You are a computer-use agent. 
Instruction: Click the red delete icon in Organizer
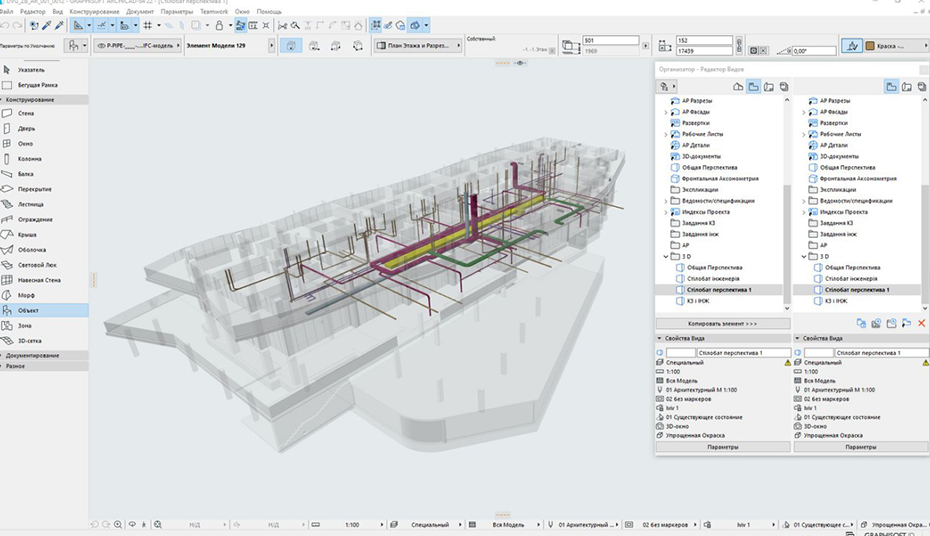coord(921,323)
